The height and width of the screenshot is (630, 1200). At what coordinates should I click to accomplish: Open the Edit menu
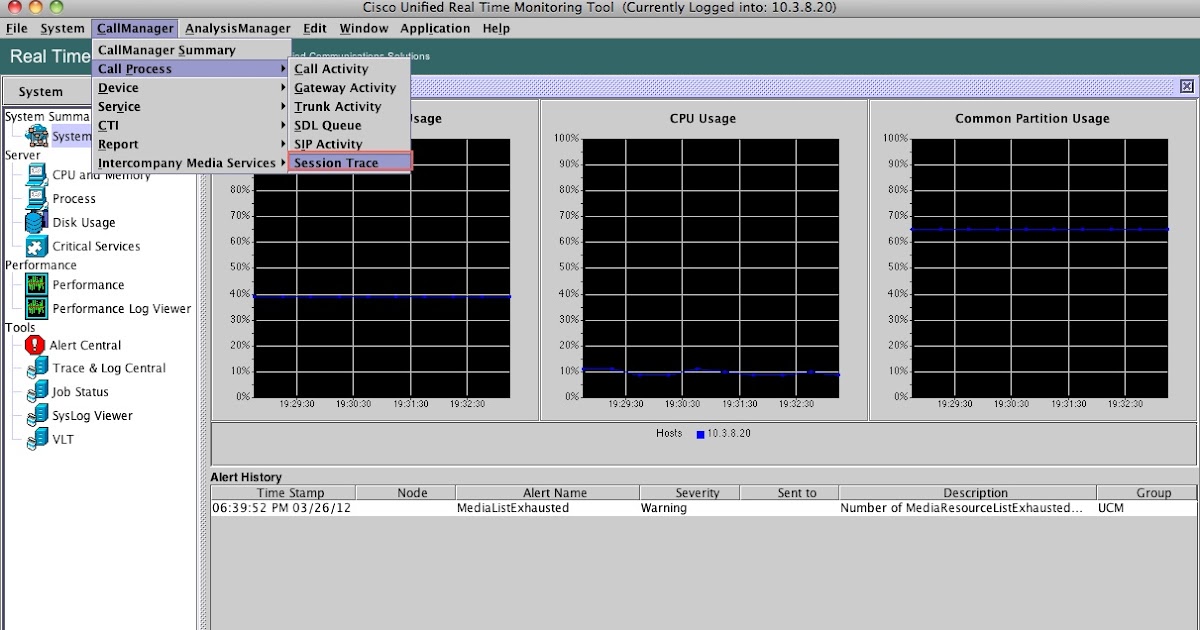pos(314,29)
